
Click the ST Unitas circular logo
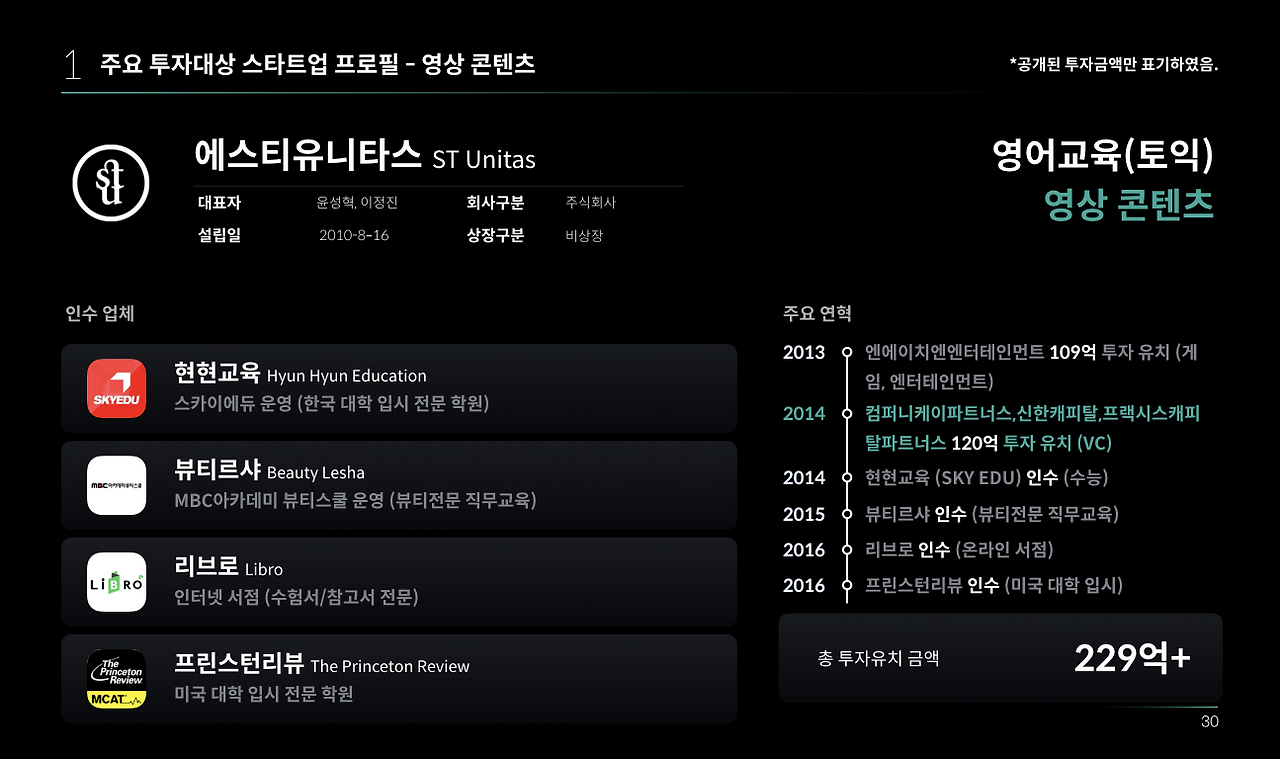point(111,182)
